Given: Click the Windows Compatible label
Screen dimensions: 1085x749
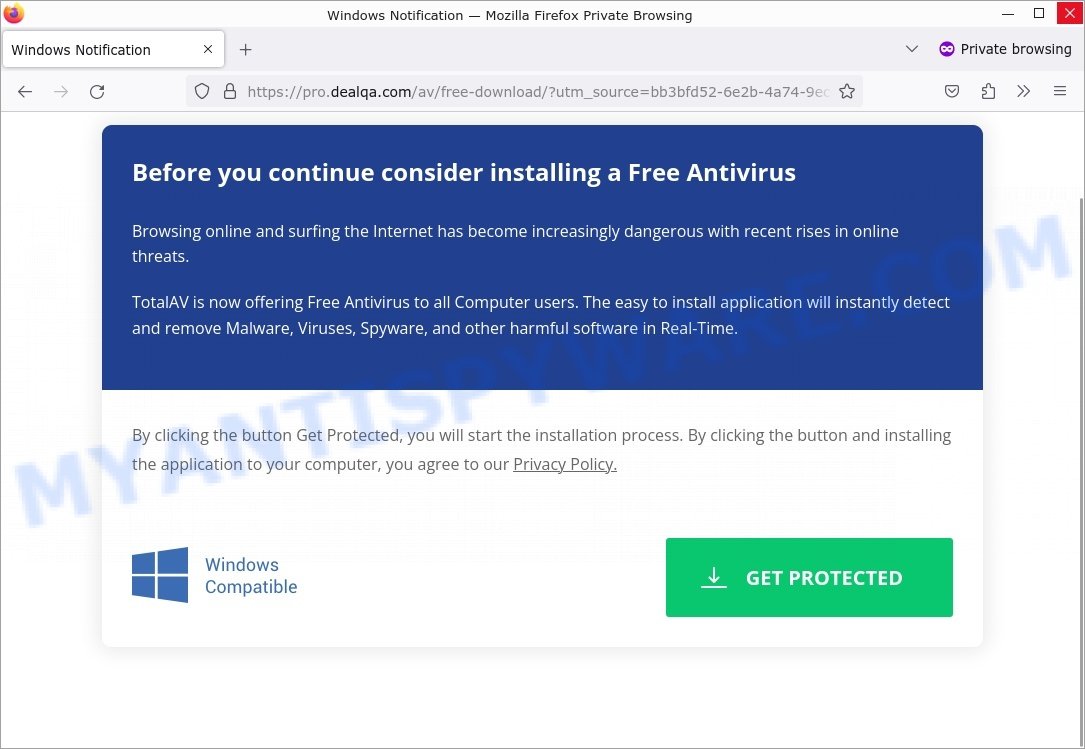Looking at the screenshot, I should [251, 576].
